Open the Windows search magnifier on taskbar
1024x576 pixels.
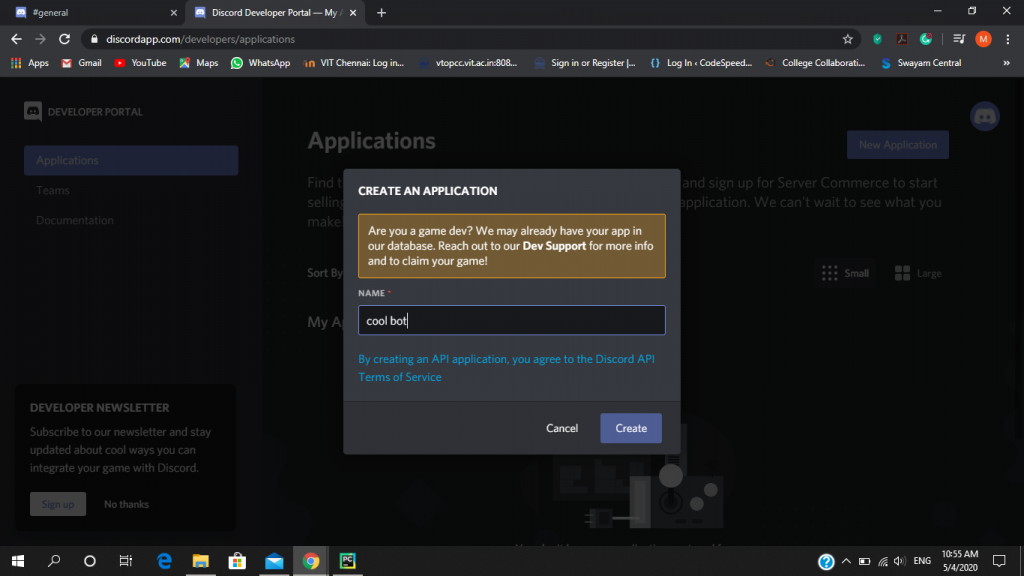tap(54, 561)
